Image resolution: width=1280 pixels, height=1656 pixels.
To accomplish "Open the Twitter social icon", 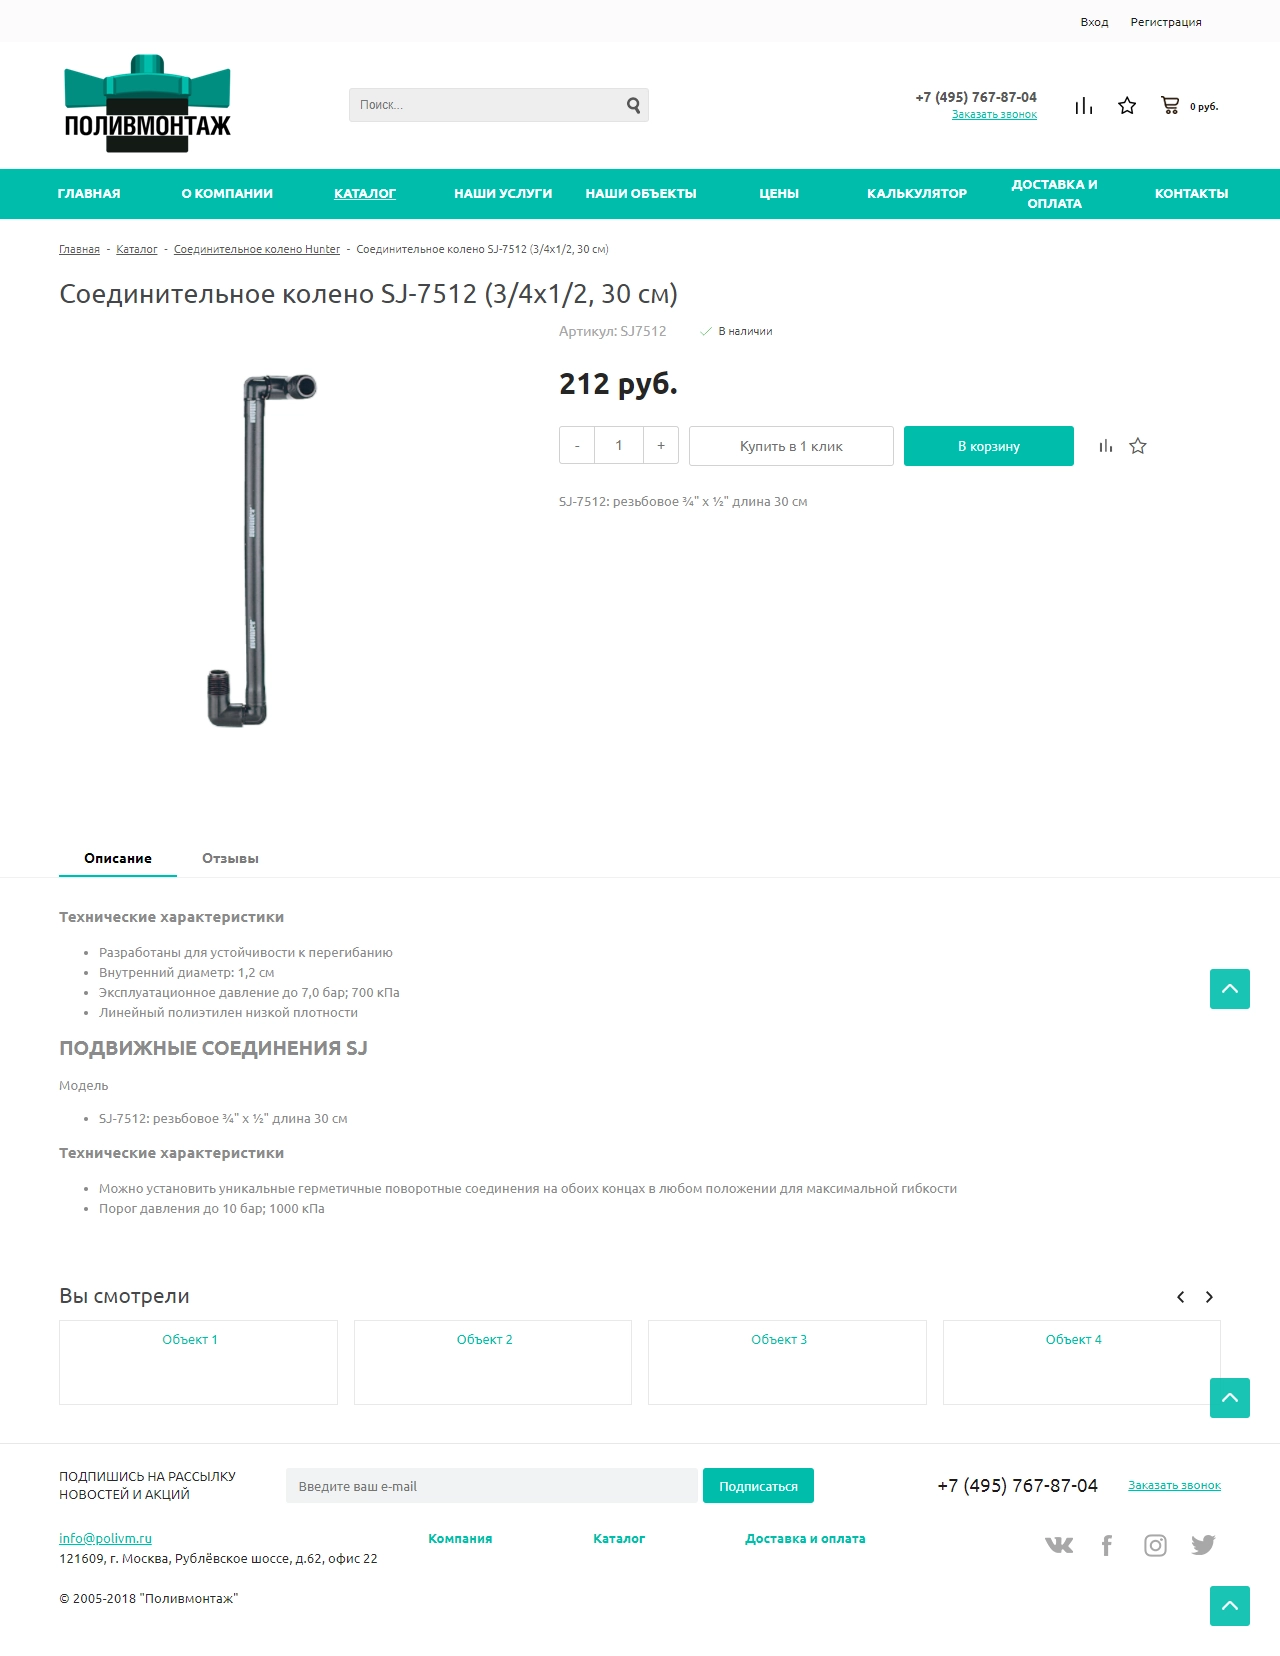I will [1203, 1545].
